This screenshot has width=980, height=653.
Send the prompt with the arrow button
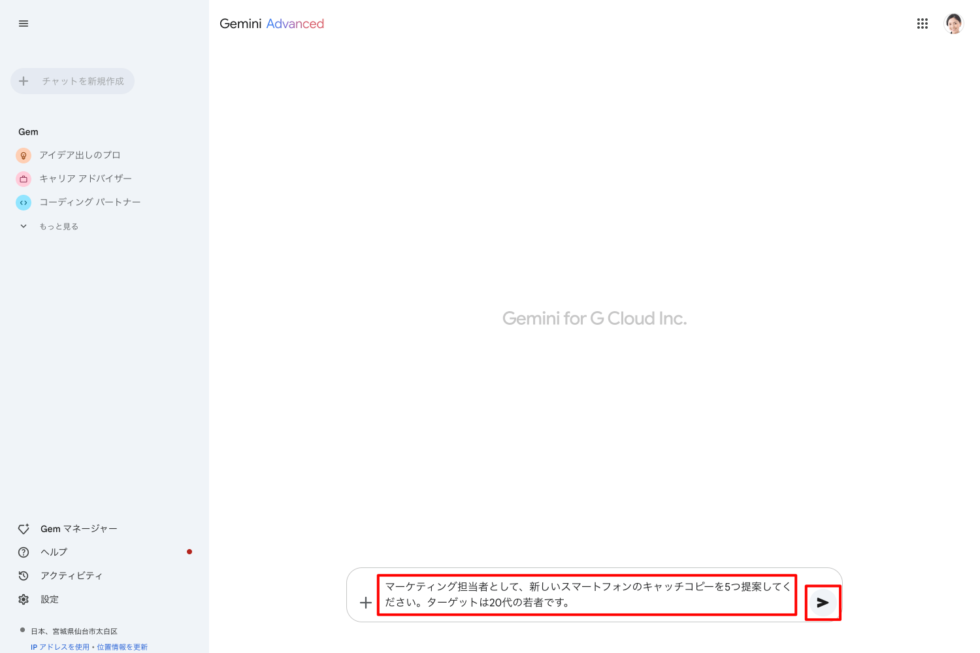pyautogui.click(x=822, y=602)
